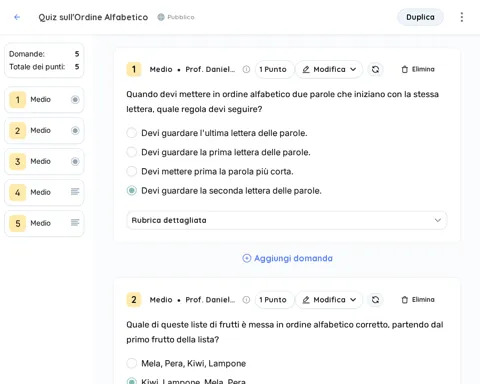Regenerate question 2 with the refresh icon

tap(375, 300)
